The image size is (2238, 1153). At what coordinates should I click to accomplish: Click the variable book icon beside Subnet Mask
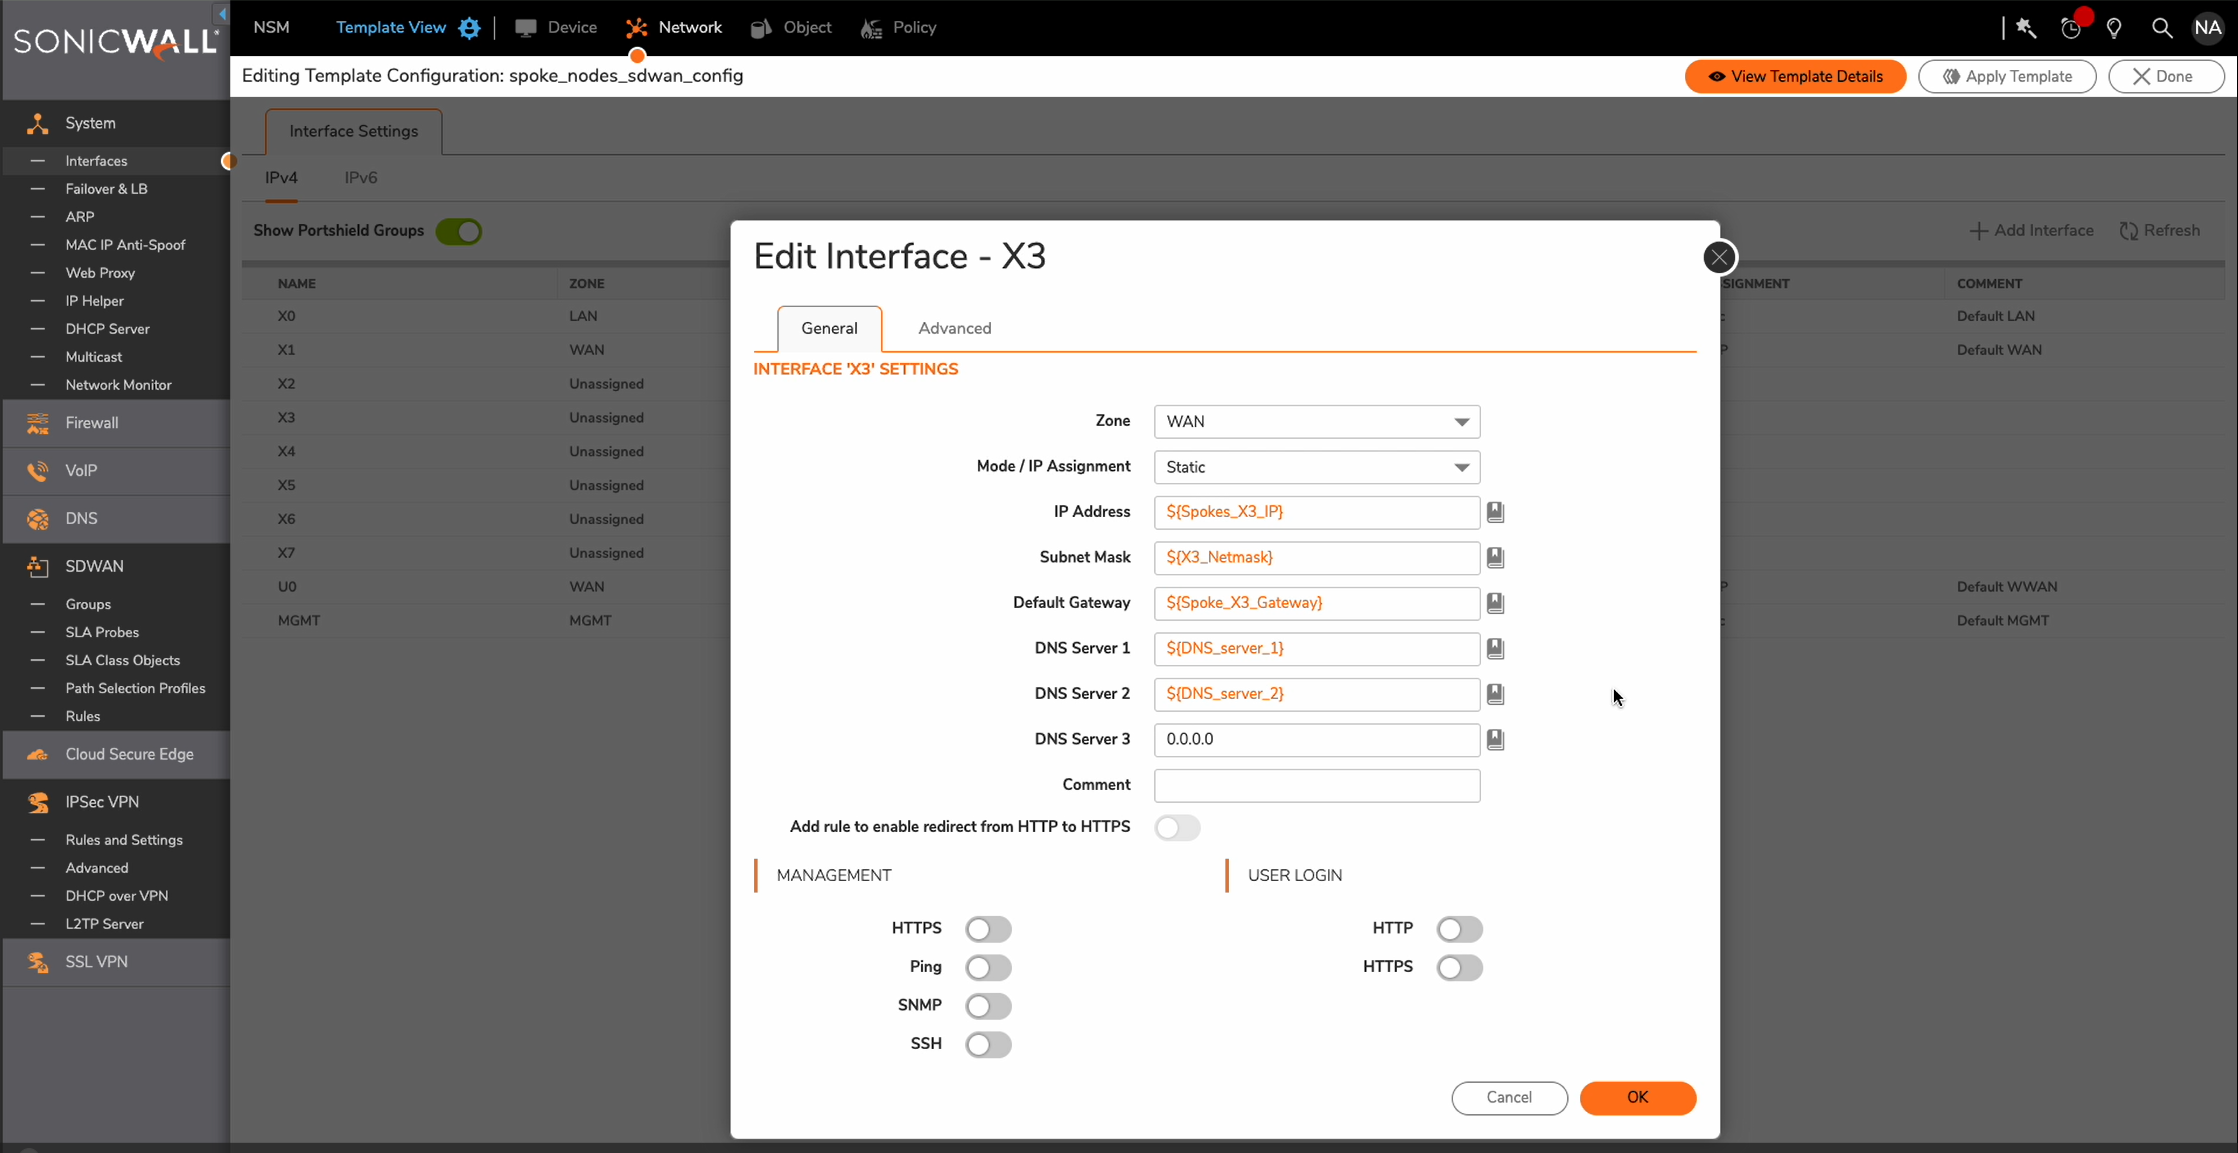[1495, 558]
